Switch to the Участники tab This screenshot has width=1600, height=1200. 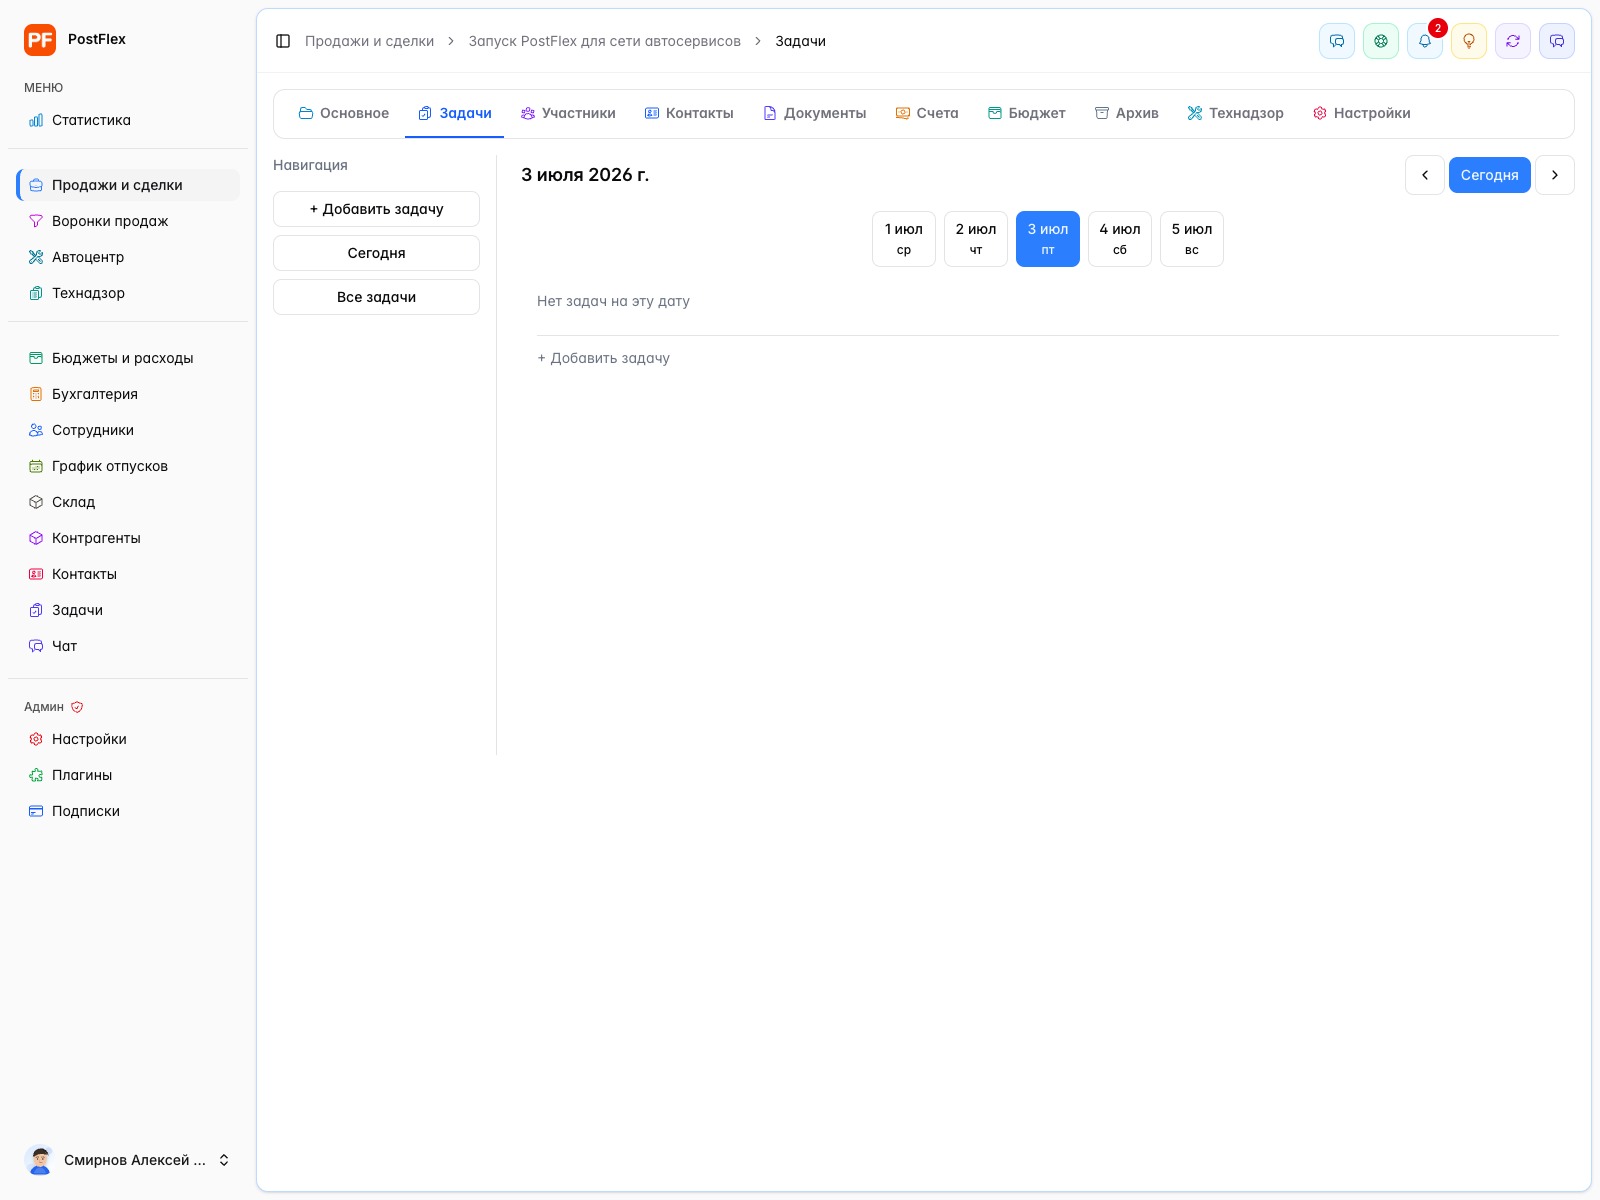pos(568,113)
